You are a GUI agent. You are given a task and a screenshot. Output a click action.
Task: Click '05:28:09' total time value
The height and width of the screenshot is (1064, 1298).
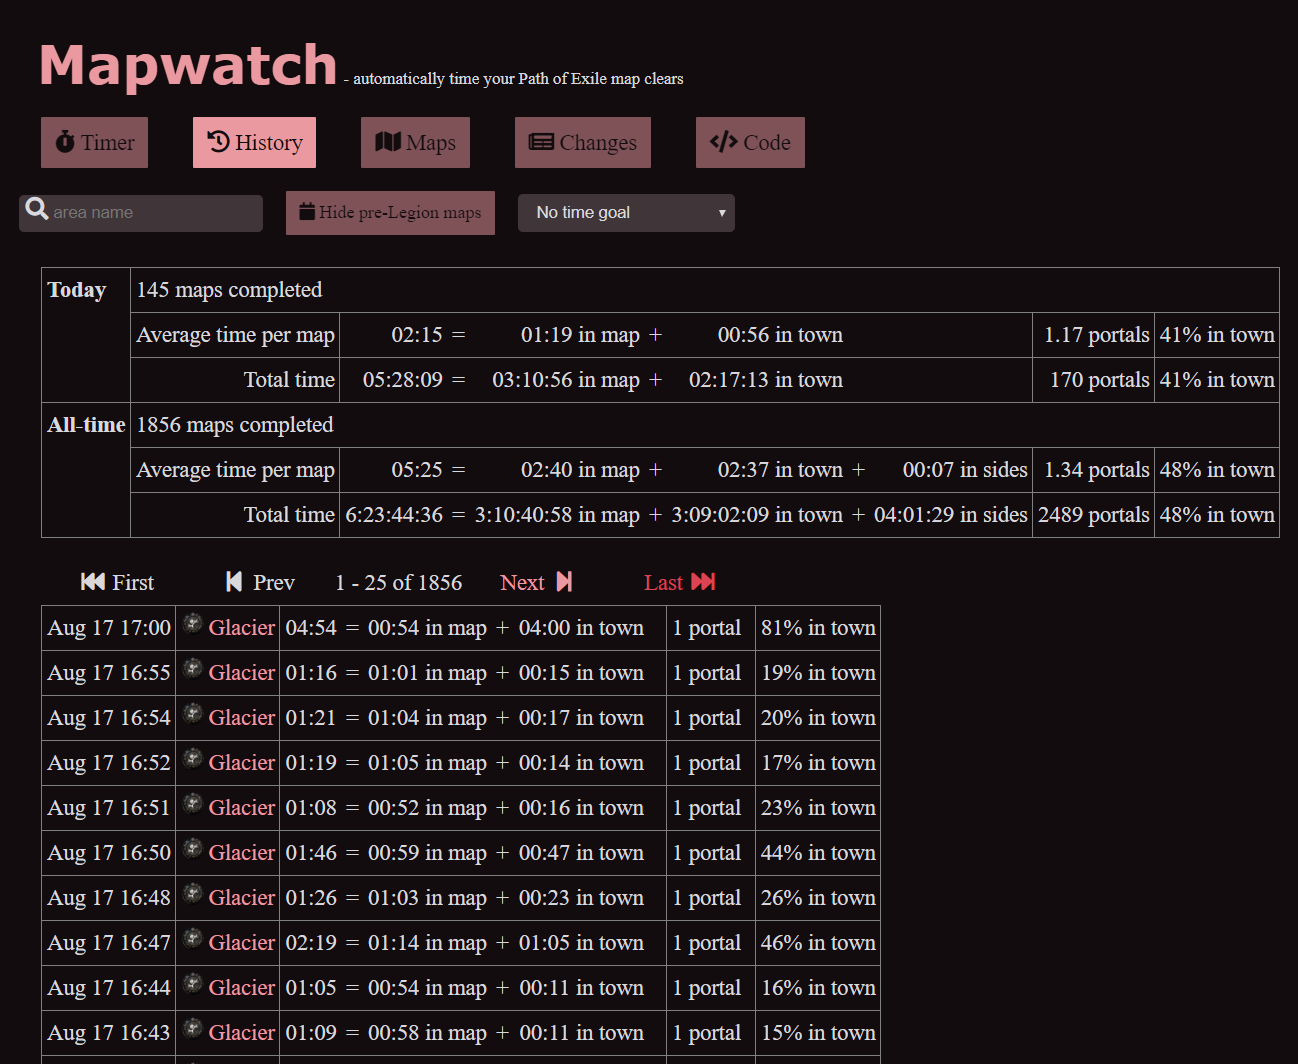point(403,380)
